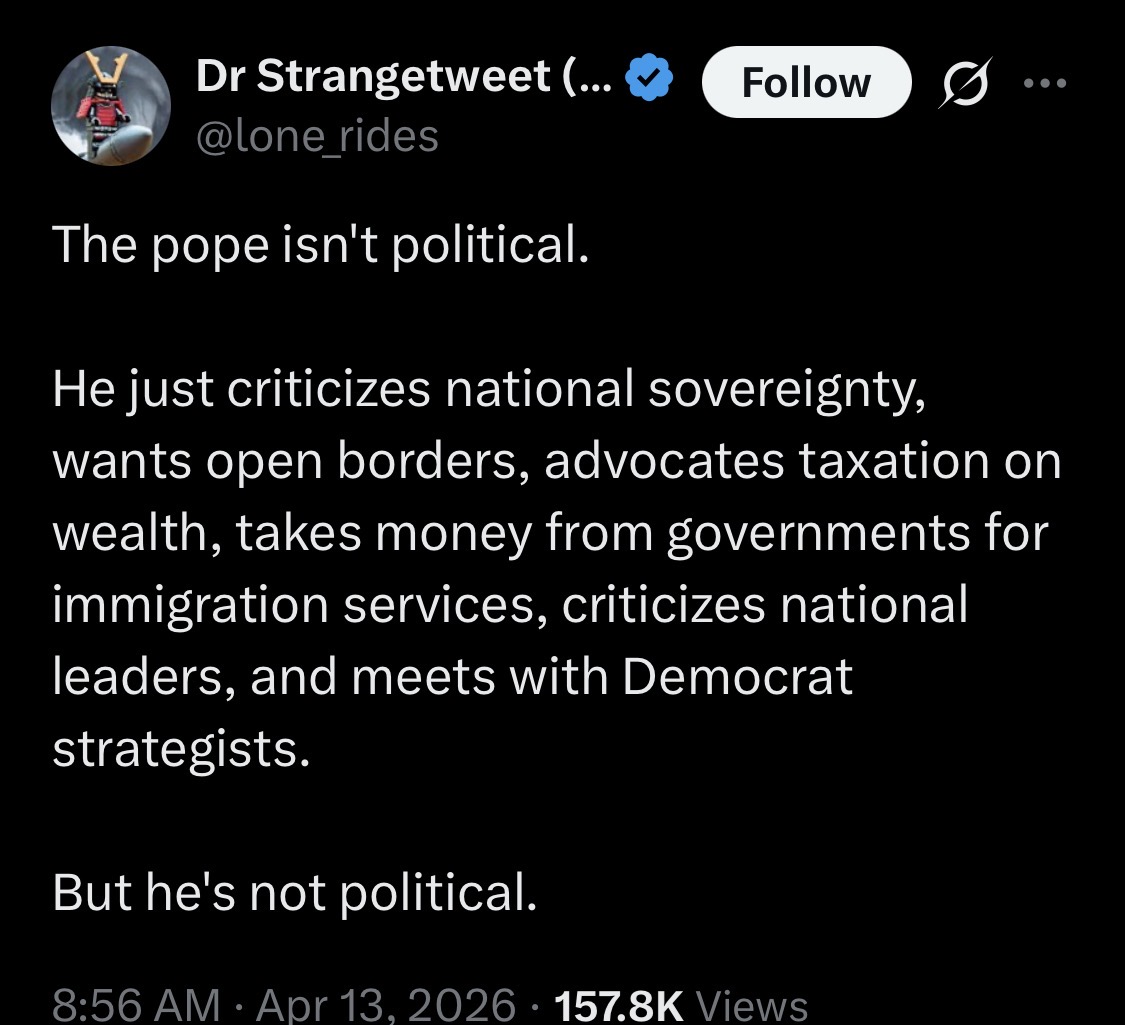Click the @lone_rides handle
The width and height of the screenshot is (1125, 1025).
point(318,134)
